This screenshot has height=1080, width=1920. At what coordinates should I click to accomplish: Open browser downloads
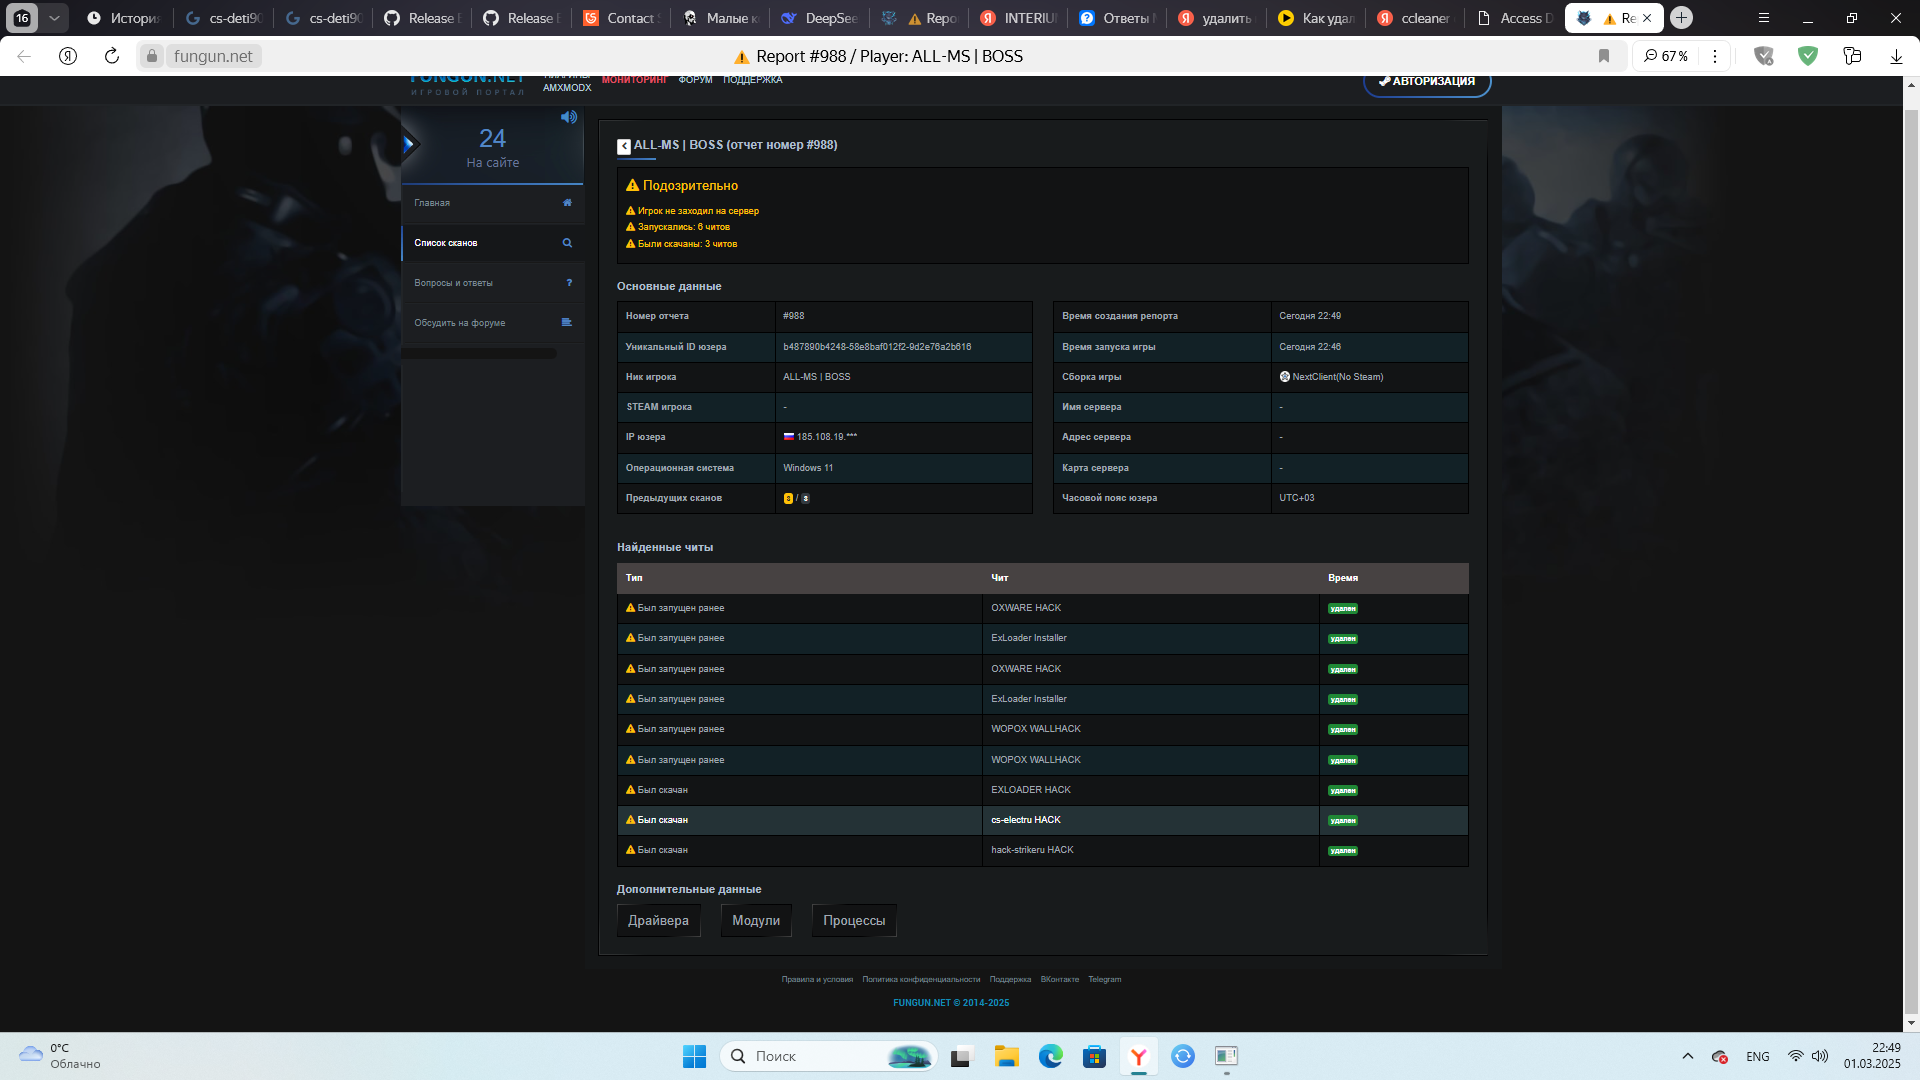[1896, 56]
